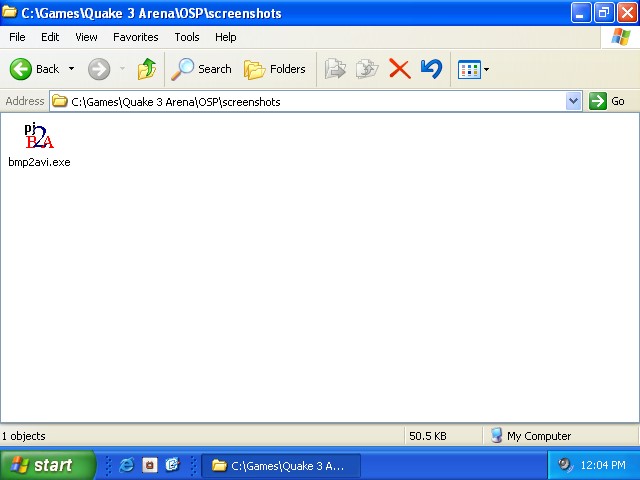Expand the Address bar dropdown list
Viewport: 640px width, 480px height.
point(573,101)
